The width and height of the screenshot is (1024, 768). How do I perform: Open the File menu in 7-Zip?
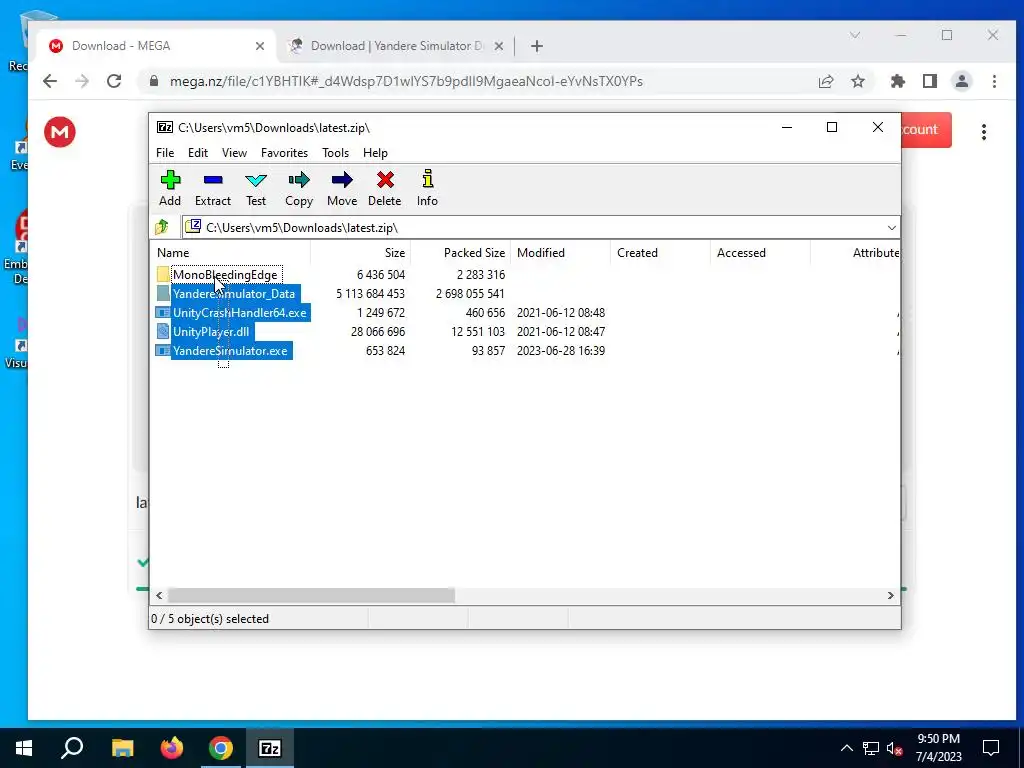click(x=165, y=153)
